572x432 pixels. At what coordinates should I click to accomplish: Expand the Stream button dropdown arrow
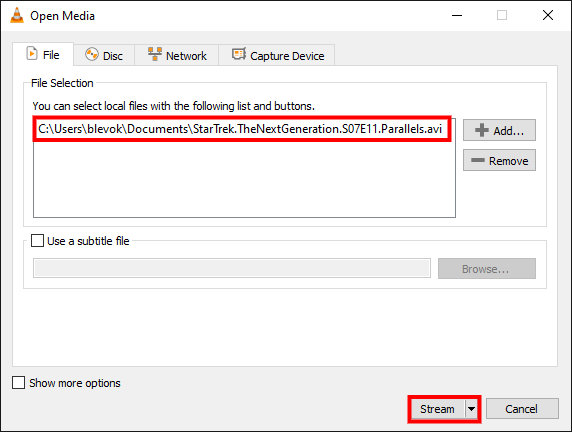click(x=471, y=409)
